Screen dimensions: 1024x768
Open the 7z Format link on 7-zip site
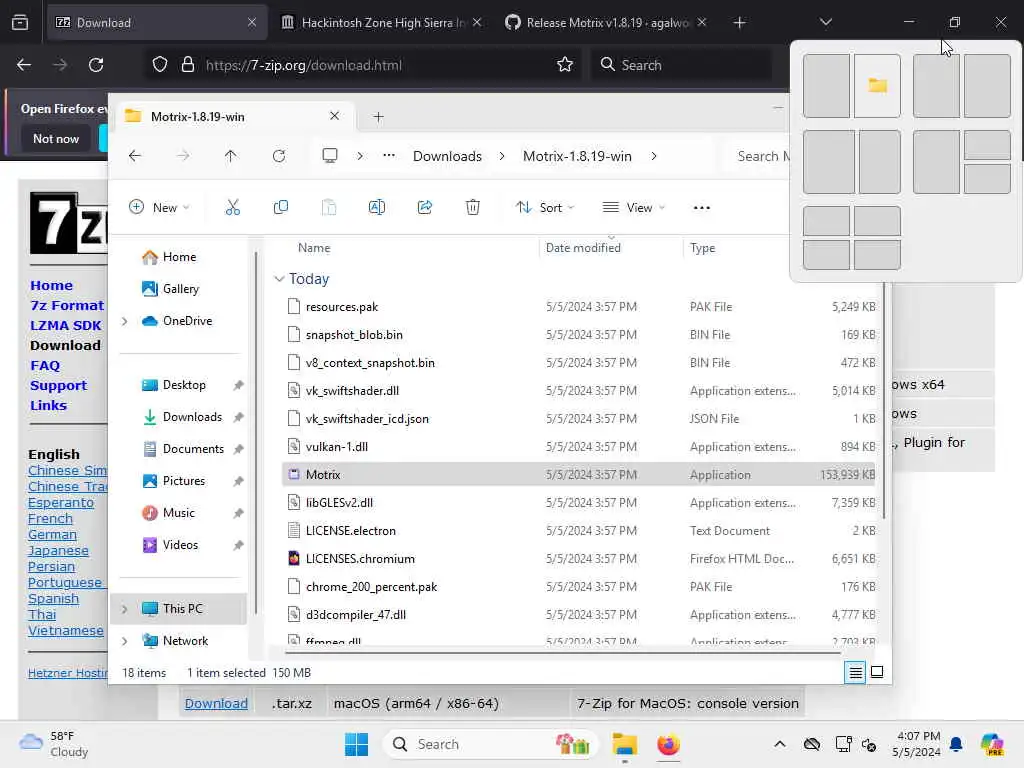pos(67,306)
